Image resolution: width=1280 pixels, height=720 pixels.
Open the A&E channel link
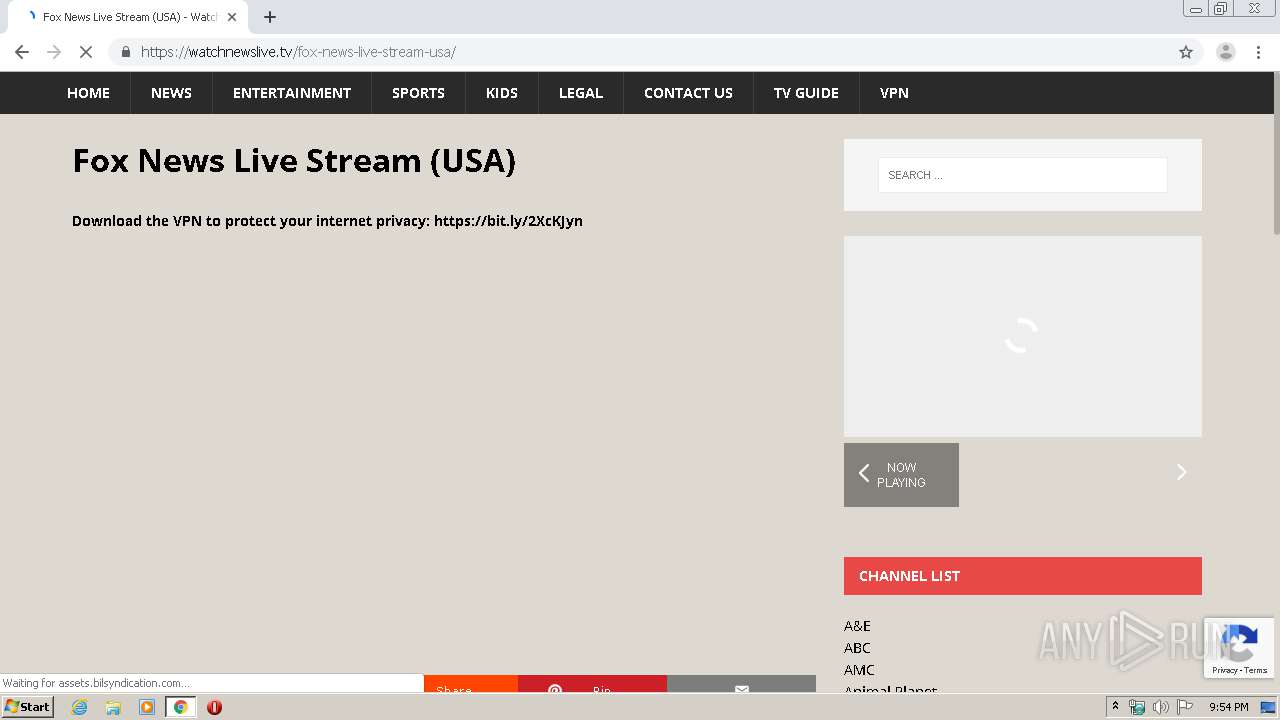(x=857, y=626)
